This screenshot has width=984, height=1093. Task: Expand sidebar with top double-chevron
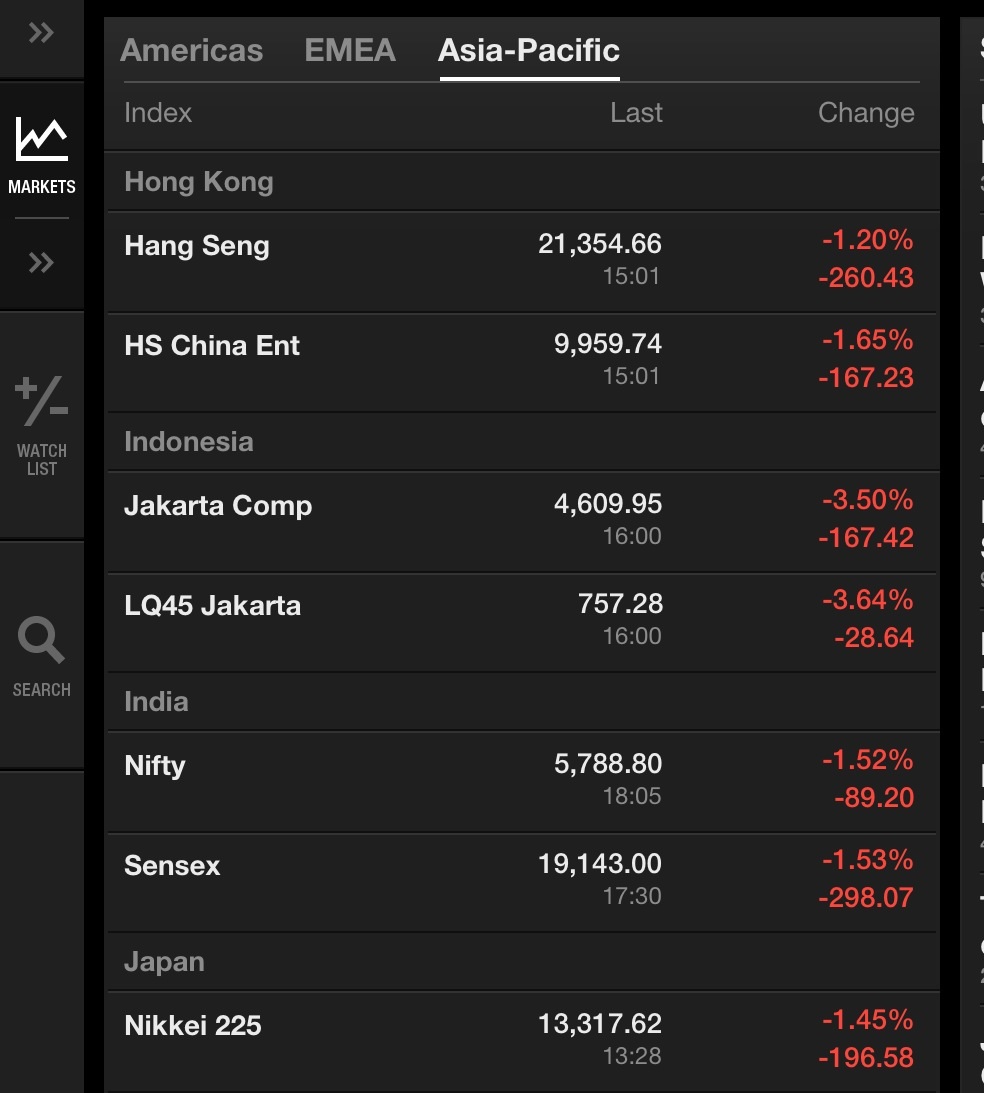click(41, 34)
